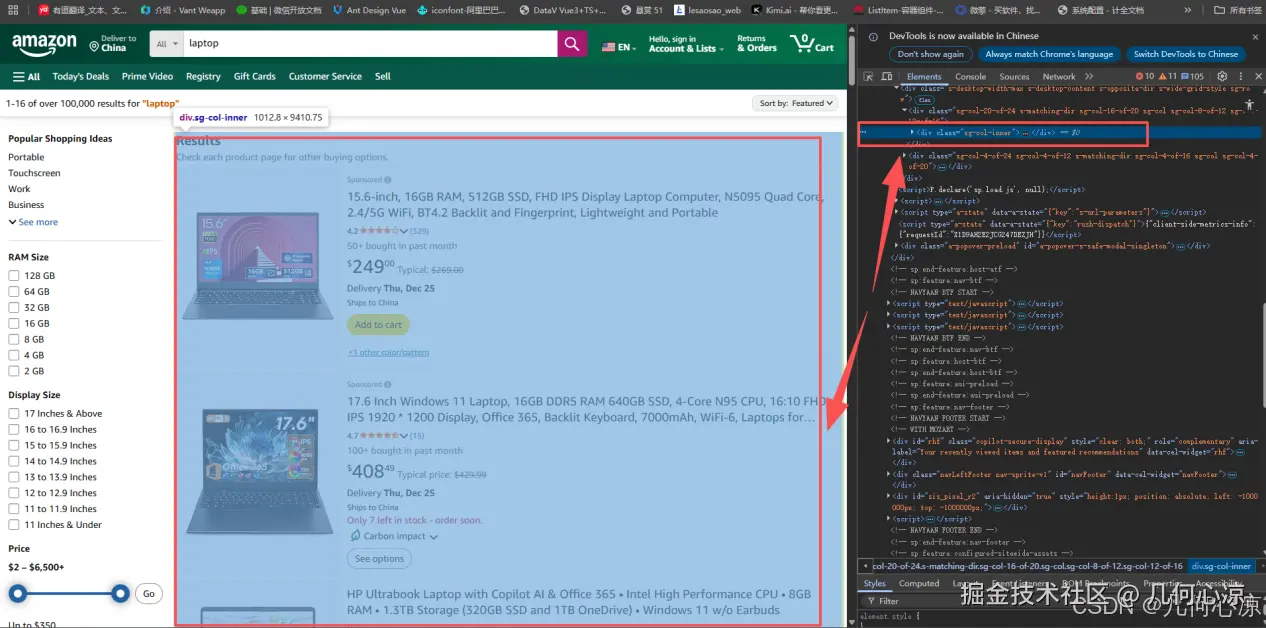Open the lesaosao_web bookmark
Image resolution: width=1266 pixels, height=628 pixels.
[707, 10]
